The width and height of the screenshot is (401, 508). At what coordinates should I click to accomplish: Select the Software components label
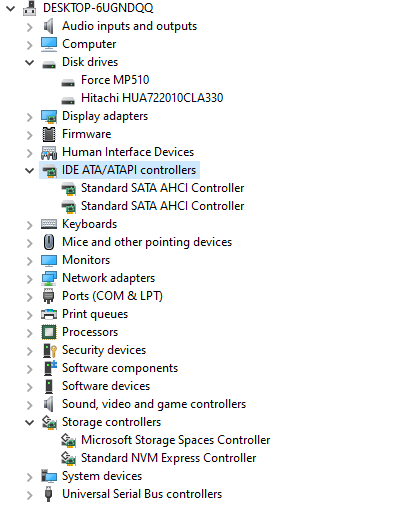tap(120, 368)
